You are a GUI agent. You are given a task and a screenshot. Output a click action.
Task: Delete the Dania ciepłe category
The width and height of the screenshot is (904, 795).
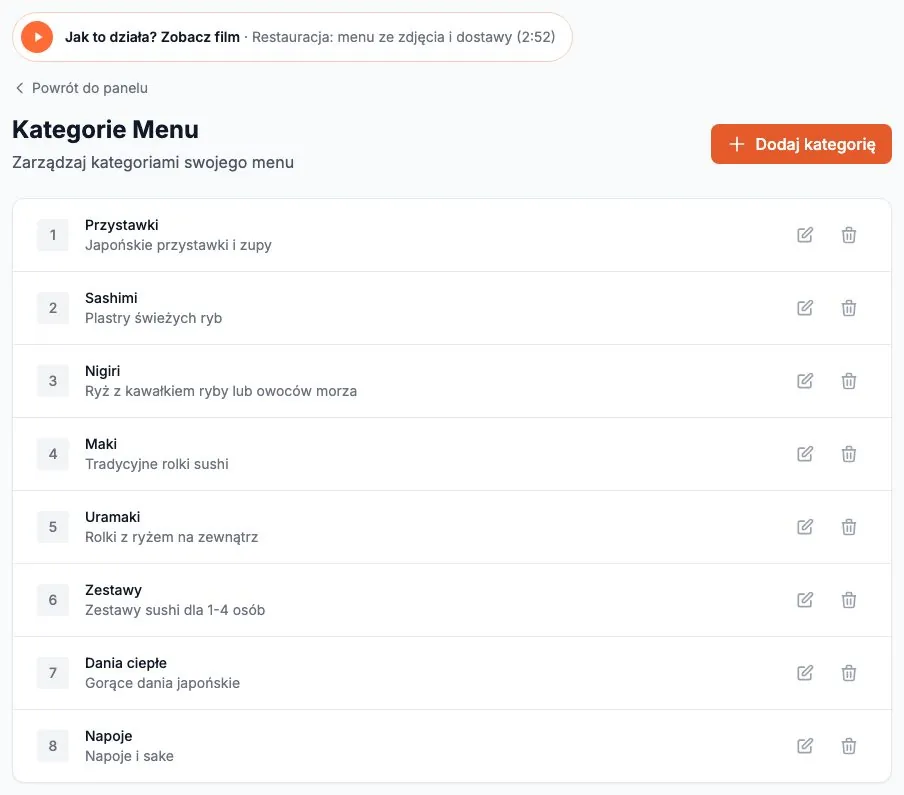coord(849,673)
